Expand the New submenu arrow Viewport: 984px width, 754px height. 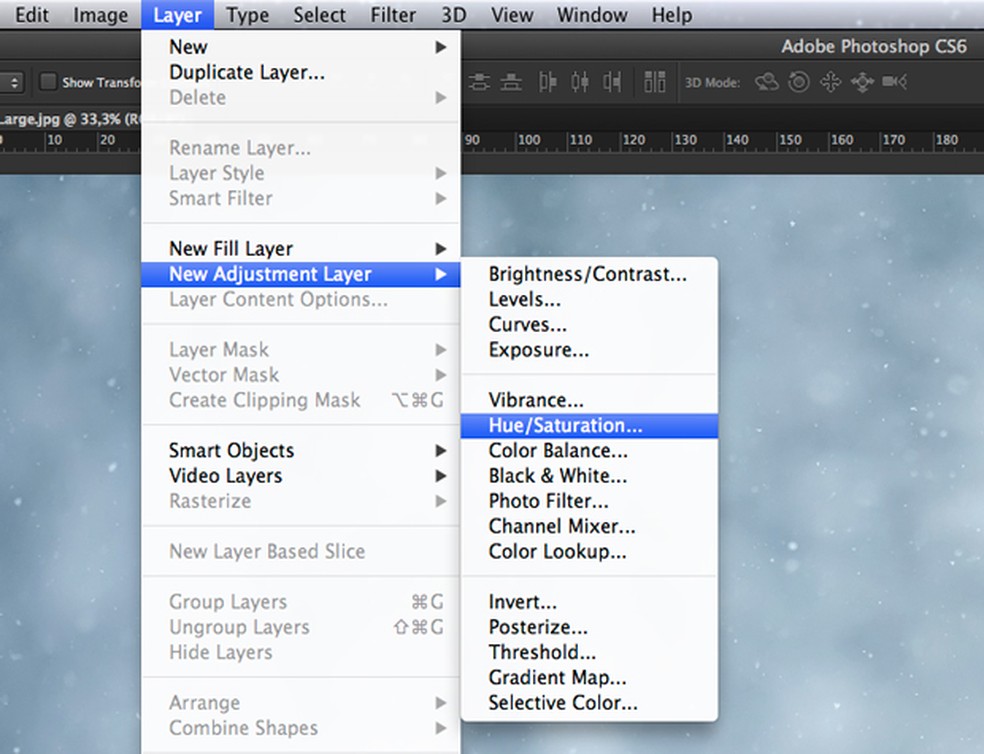click(441, 47)
